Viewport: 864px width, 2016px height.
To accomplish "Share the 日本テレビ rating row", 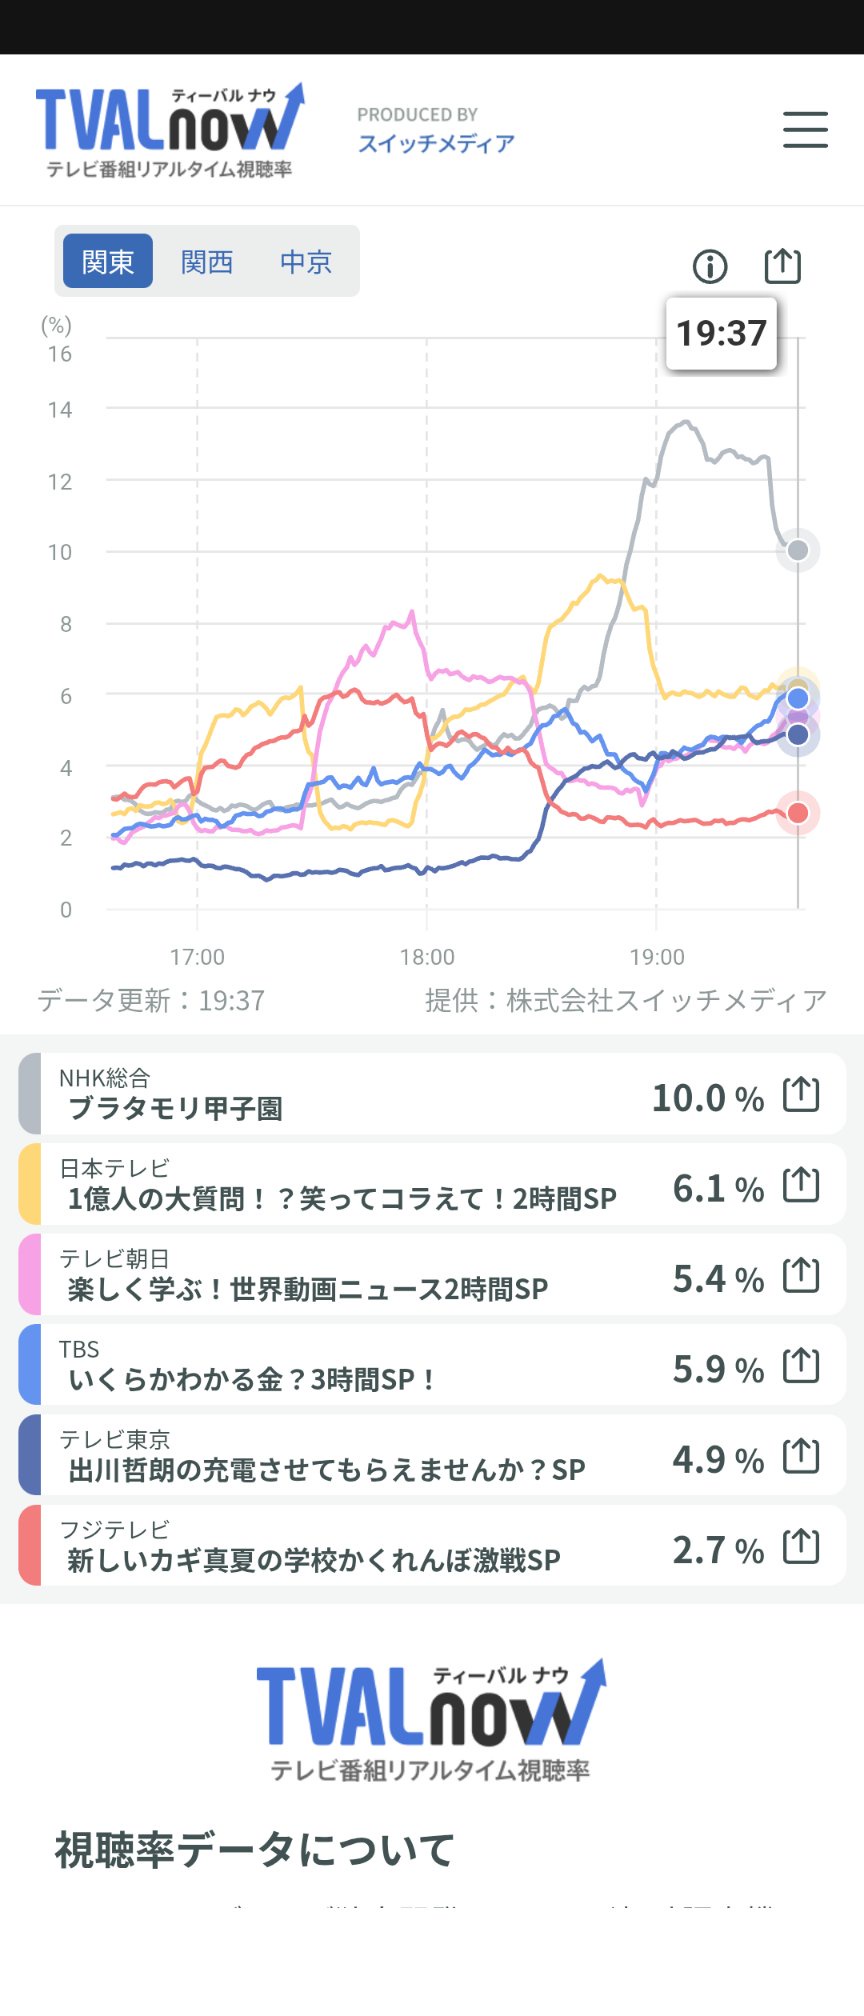I will 801,1185.
